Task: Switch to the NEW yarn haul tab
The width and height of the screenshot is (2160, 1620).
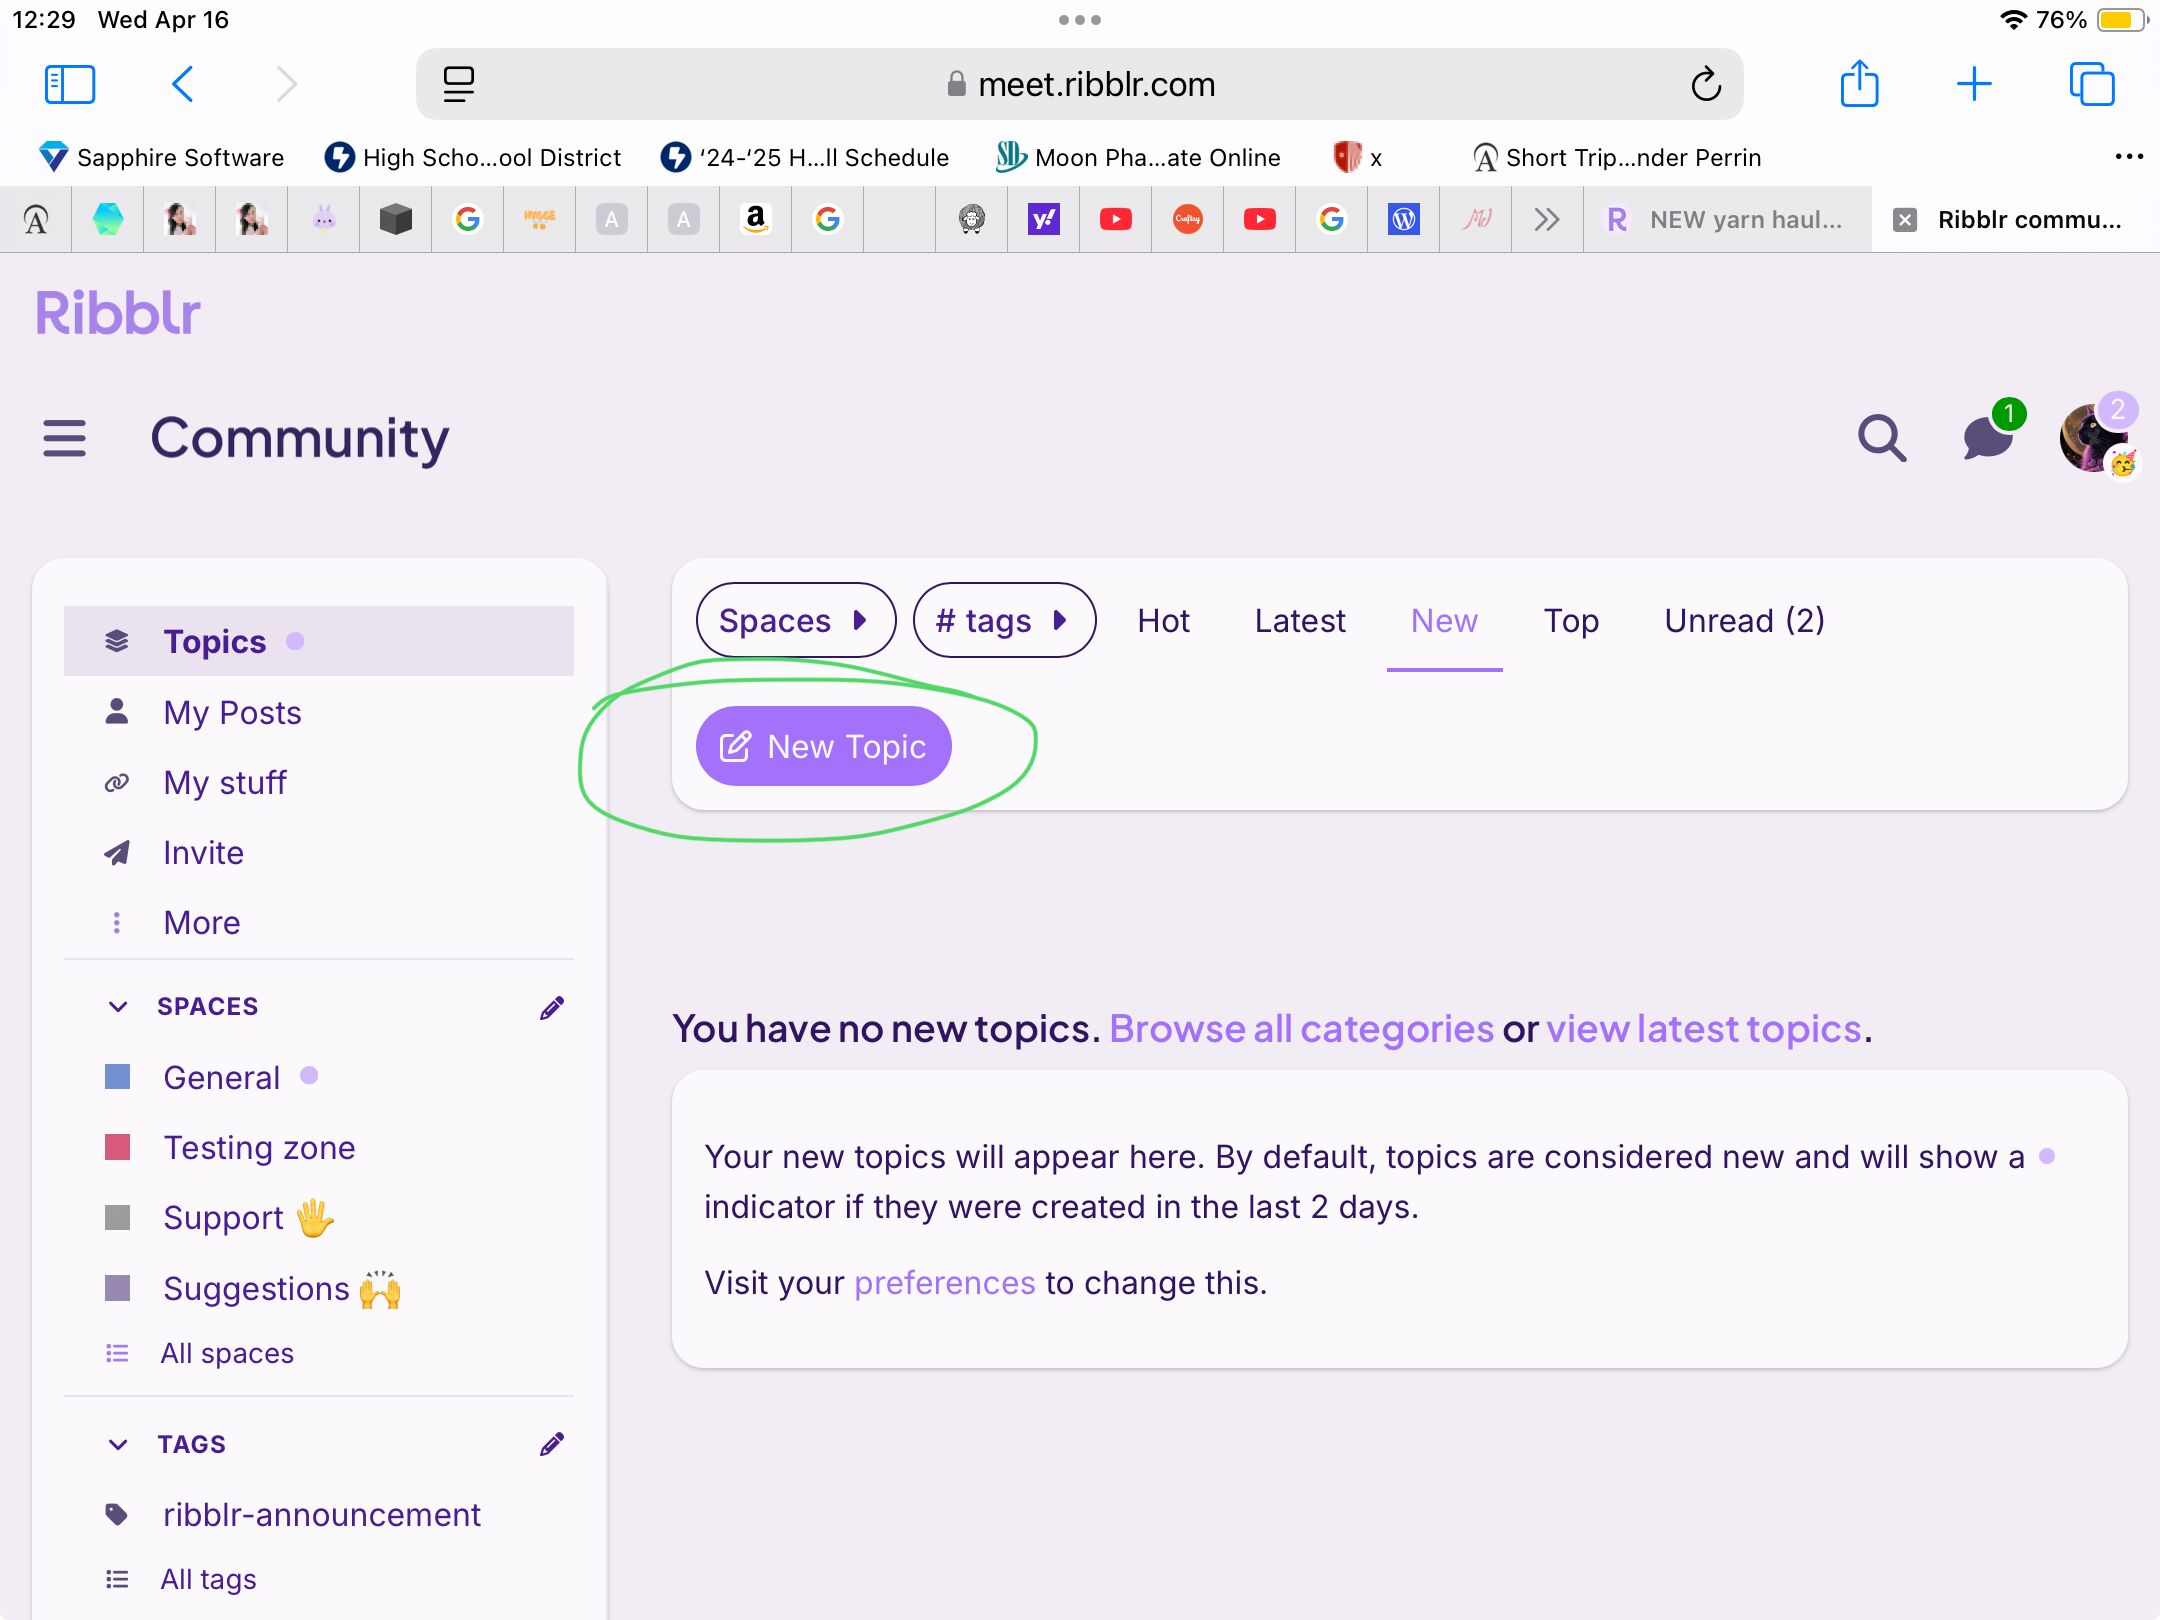Action: click(1727, 219)
